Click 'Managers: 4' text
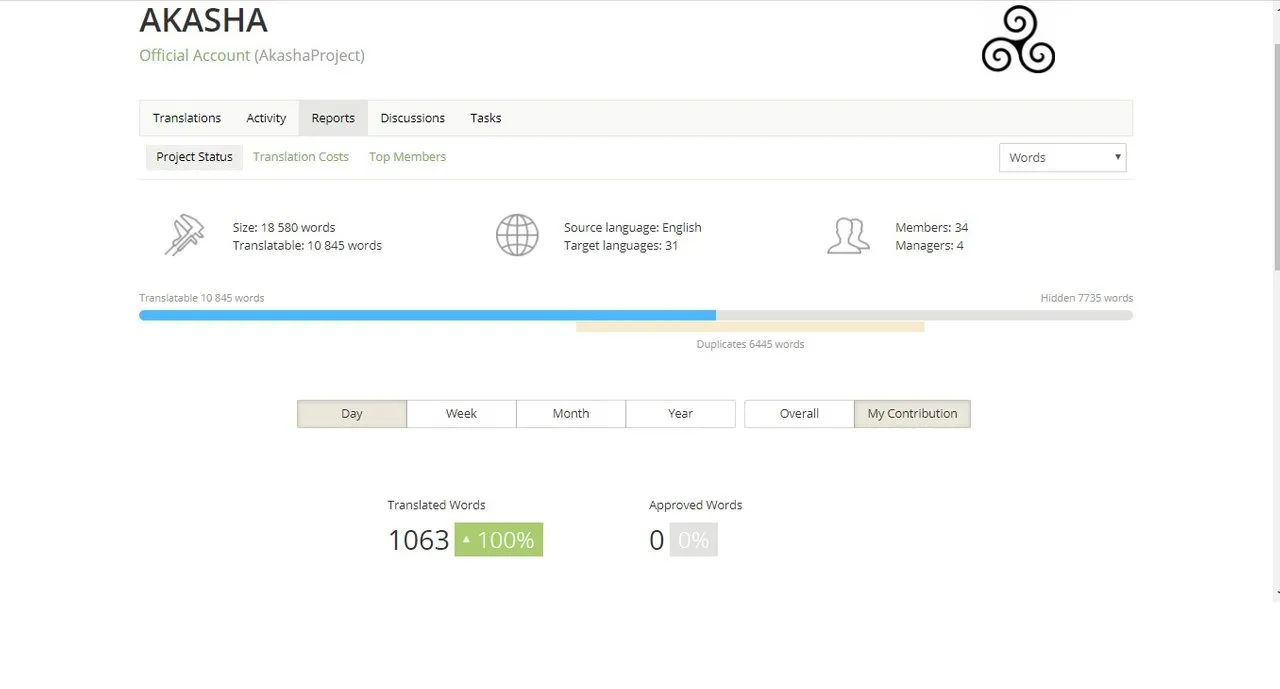The image size is (1280, 689). (930, 246)
